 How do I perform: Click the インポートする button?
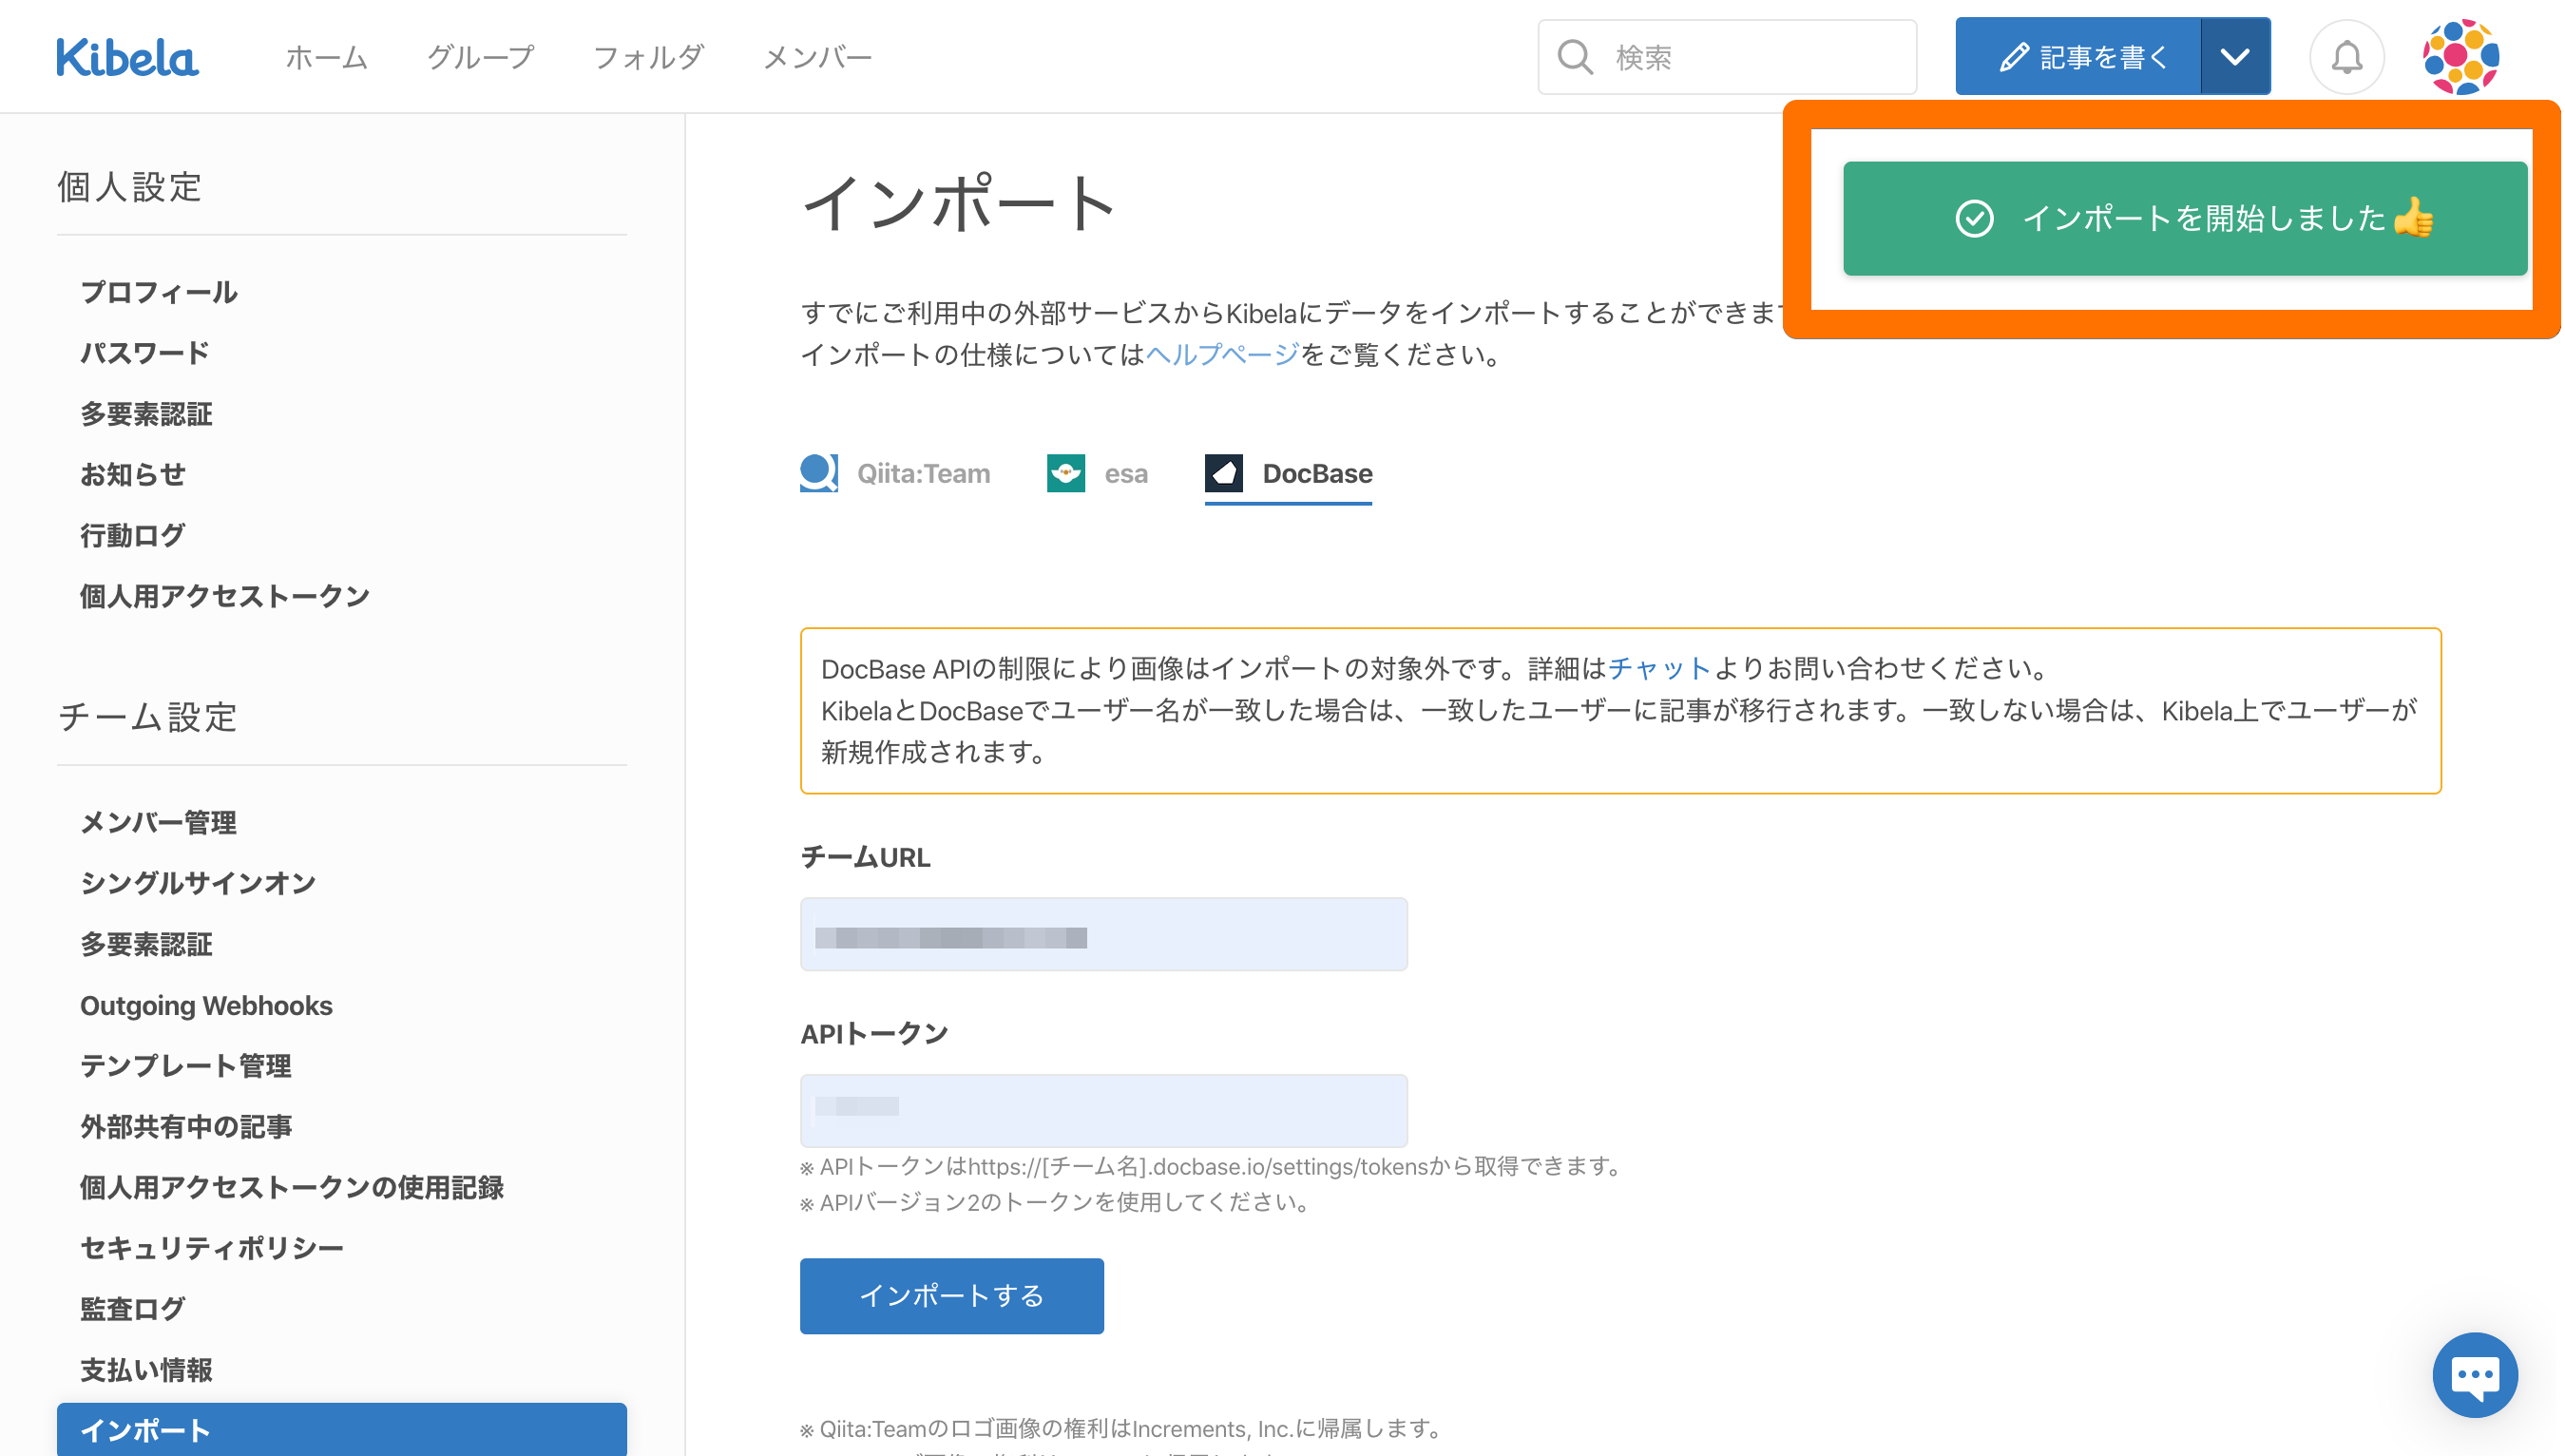(951, 1295)
